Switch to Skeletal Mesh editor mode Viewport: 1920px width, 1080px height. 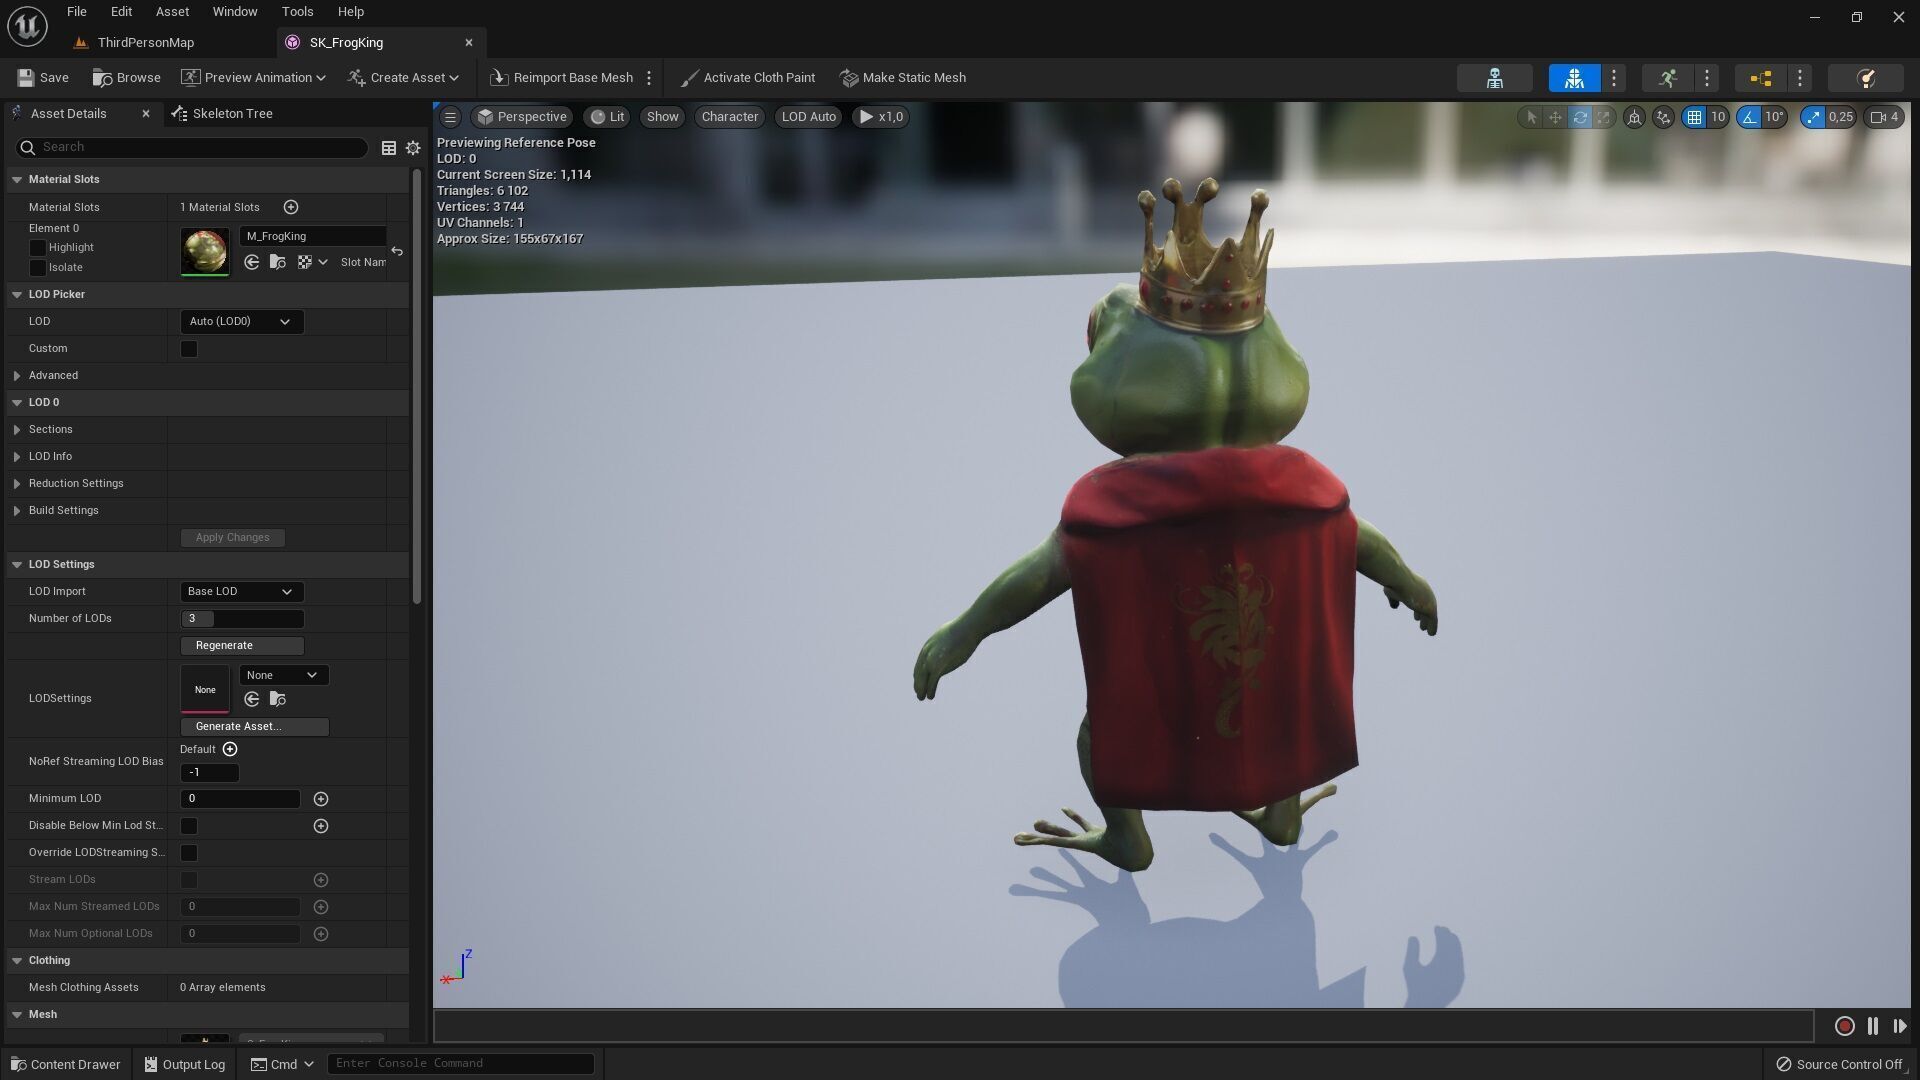[x=1574, y=78]
